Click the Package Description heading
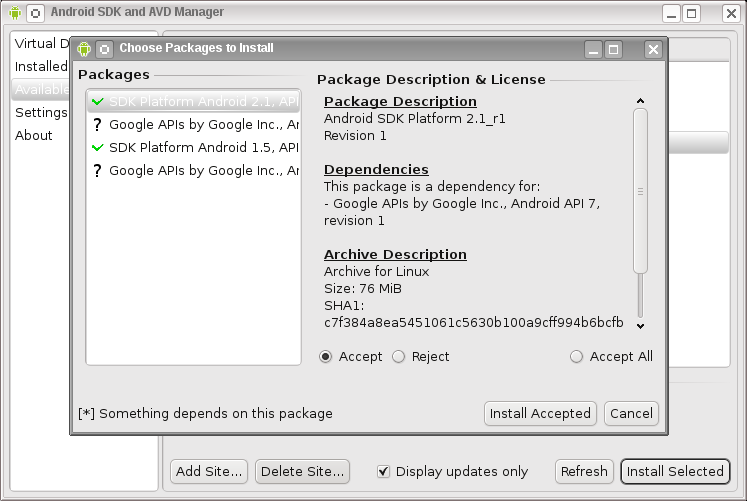The image size is (747, 501). click(400, 101)
